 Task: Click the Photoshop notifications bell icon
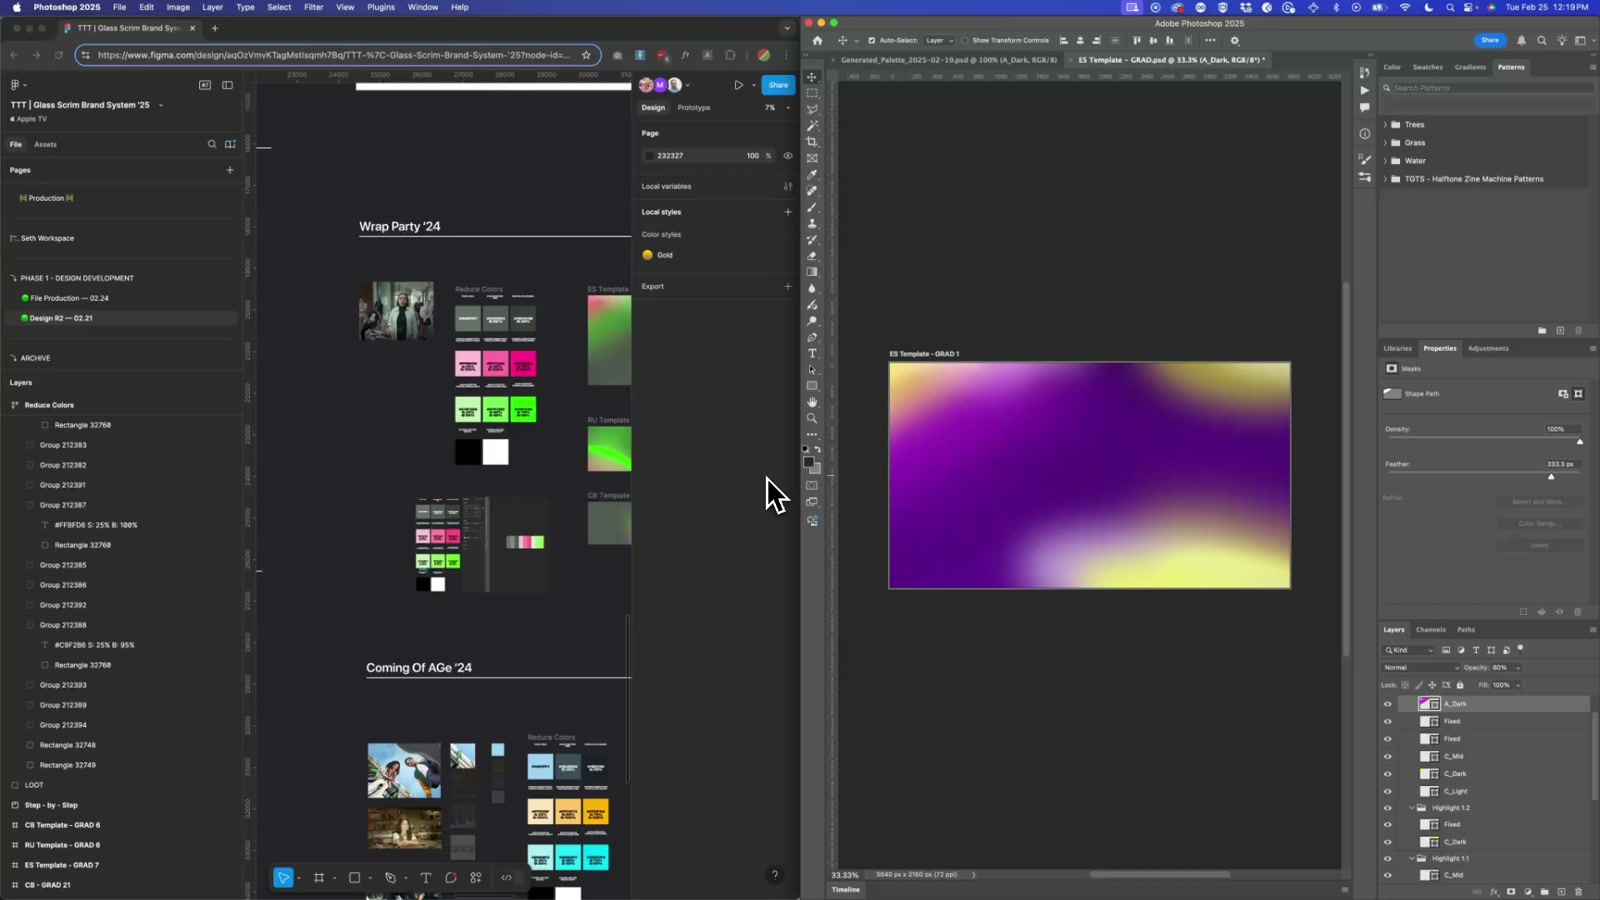(1521, 41)
